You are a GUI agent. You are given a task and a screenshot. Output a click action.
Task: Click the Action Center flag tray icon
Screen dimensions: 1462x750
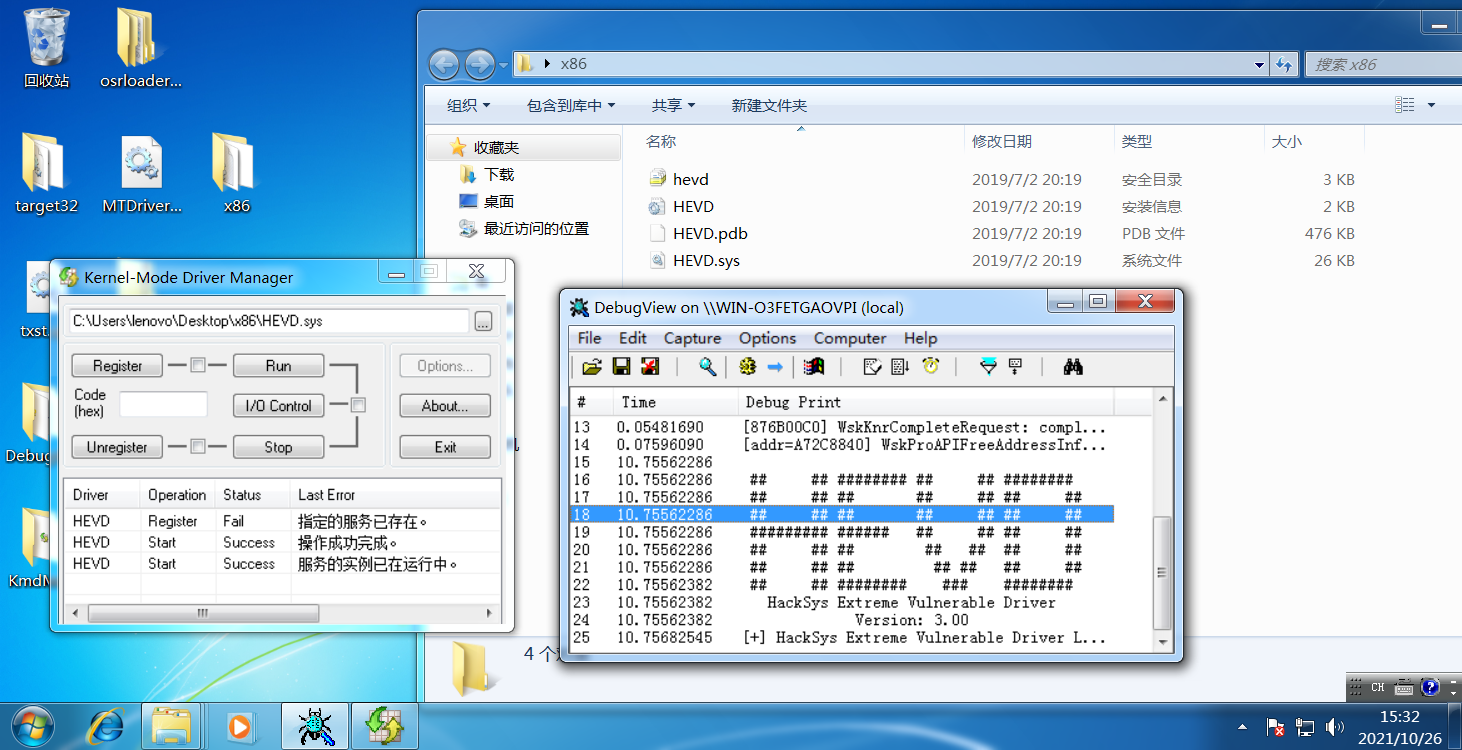pos(1275,727)
